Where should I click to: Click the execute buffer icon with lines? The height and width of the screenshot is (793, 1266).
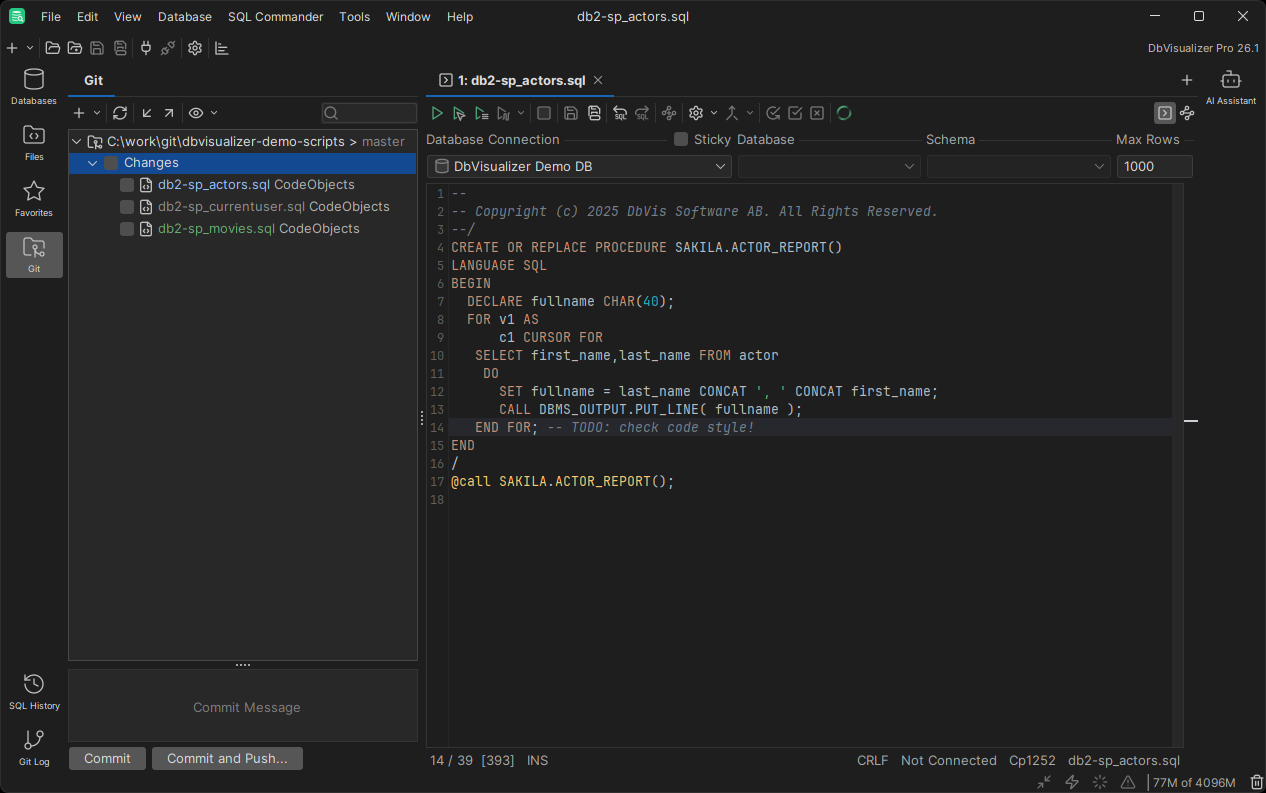[482, 113]
